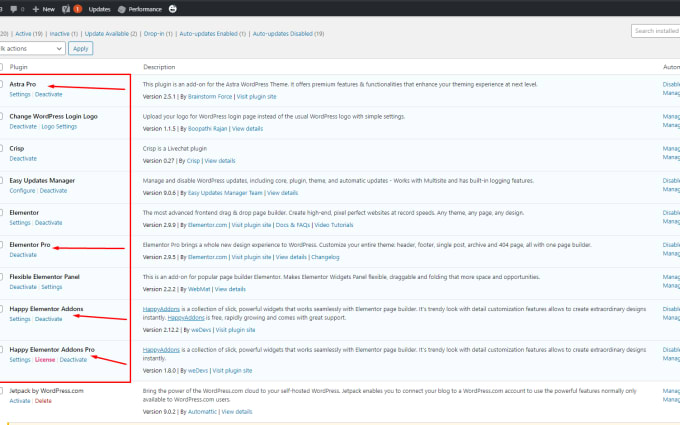Show Drop-in (1) plugins
680x425 pixels.
(158, 34)
